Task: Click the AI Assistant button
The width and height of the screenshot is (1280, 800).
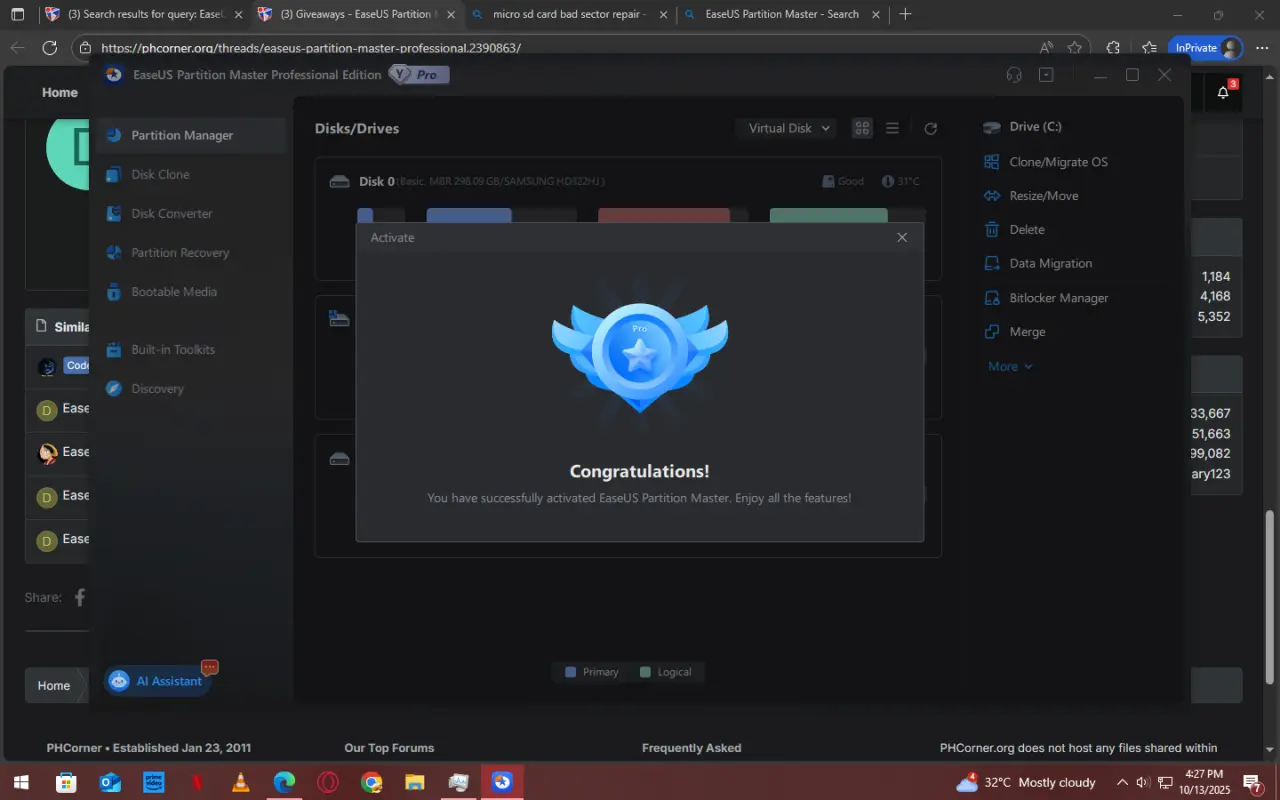Action: click(x=157, y=681)
